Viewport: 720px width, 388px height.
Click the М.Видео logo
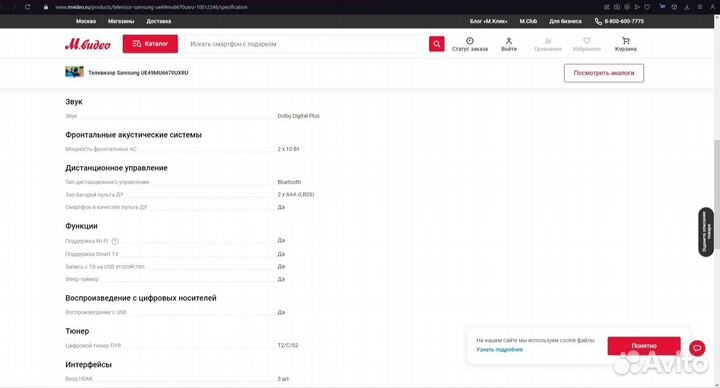88,44
